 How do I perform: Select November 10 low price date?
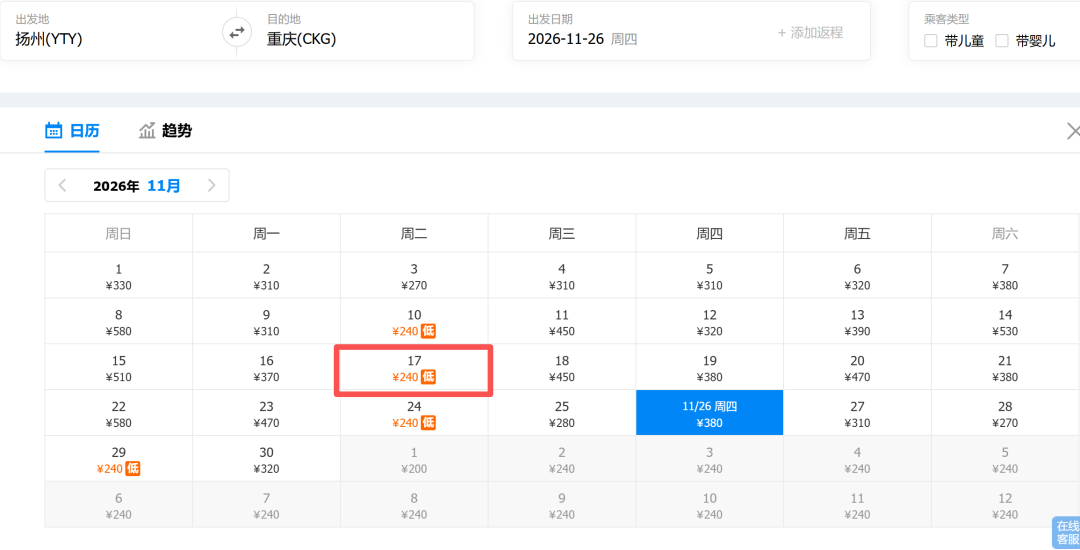(x=414, y=321)
